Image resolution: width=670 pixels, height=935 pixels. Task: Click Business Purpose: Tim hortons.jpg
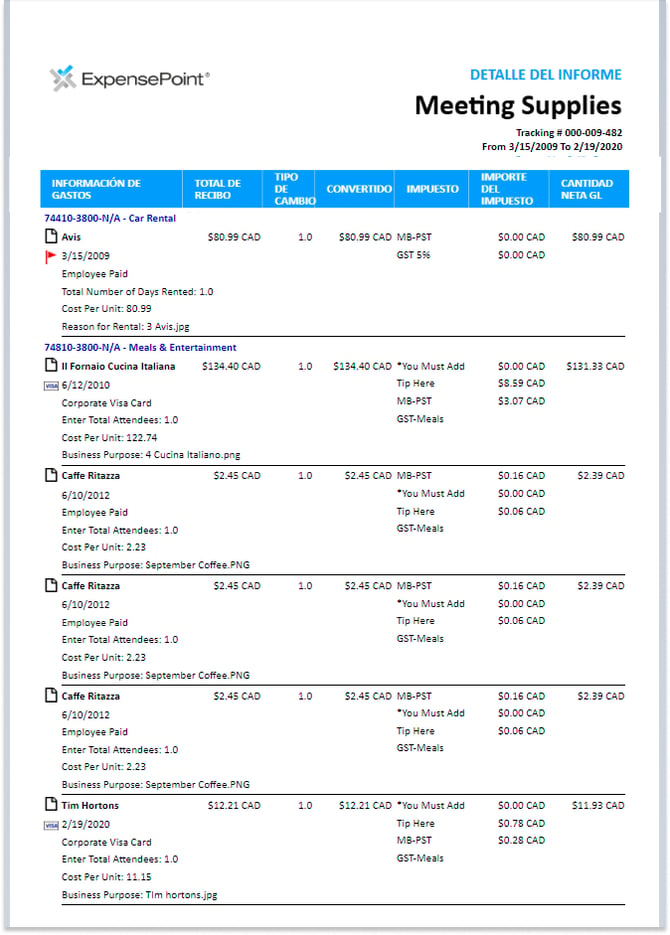point(139,895)
